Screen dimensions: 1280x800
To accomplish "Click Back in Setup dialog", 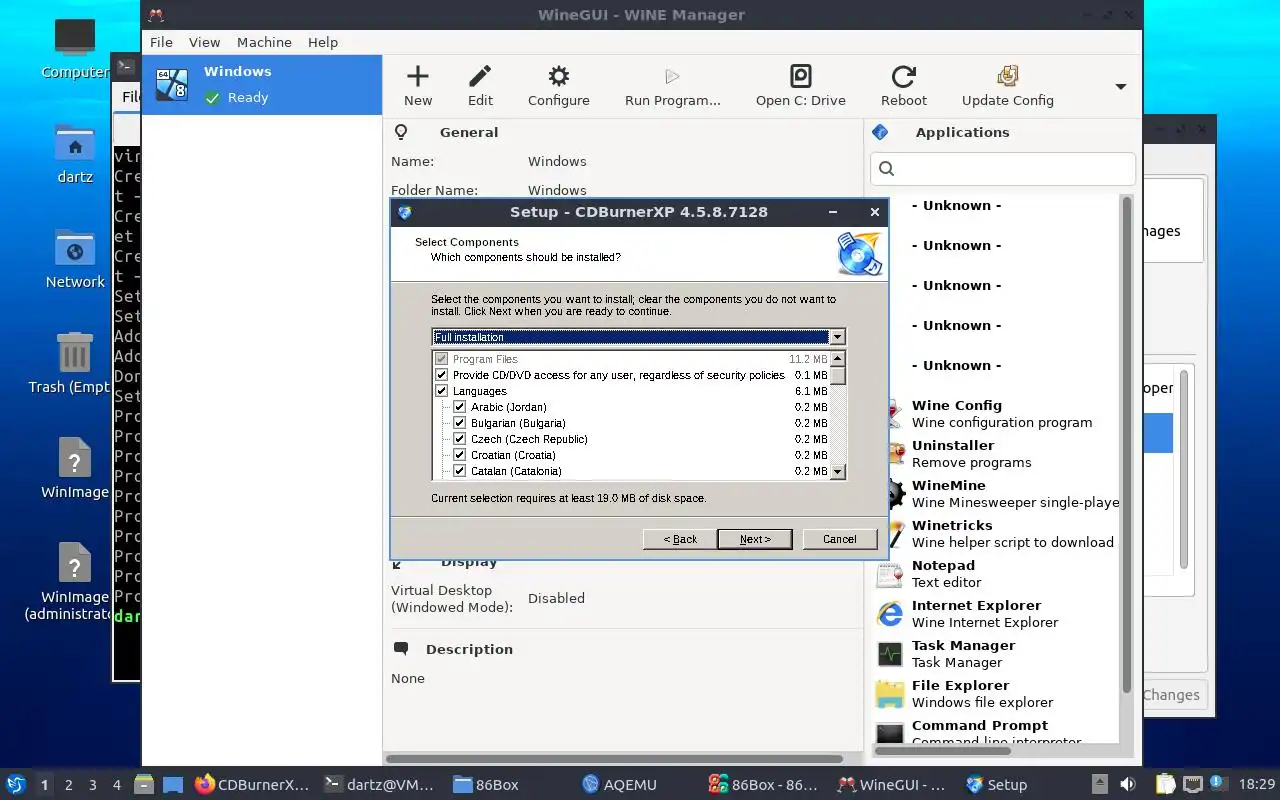I will pyautogui.click(x=680, y=539).
